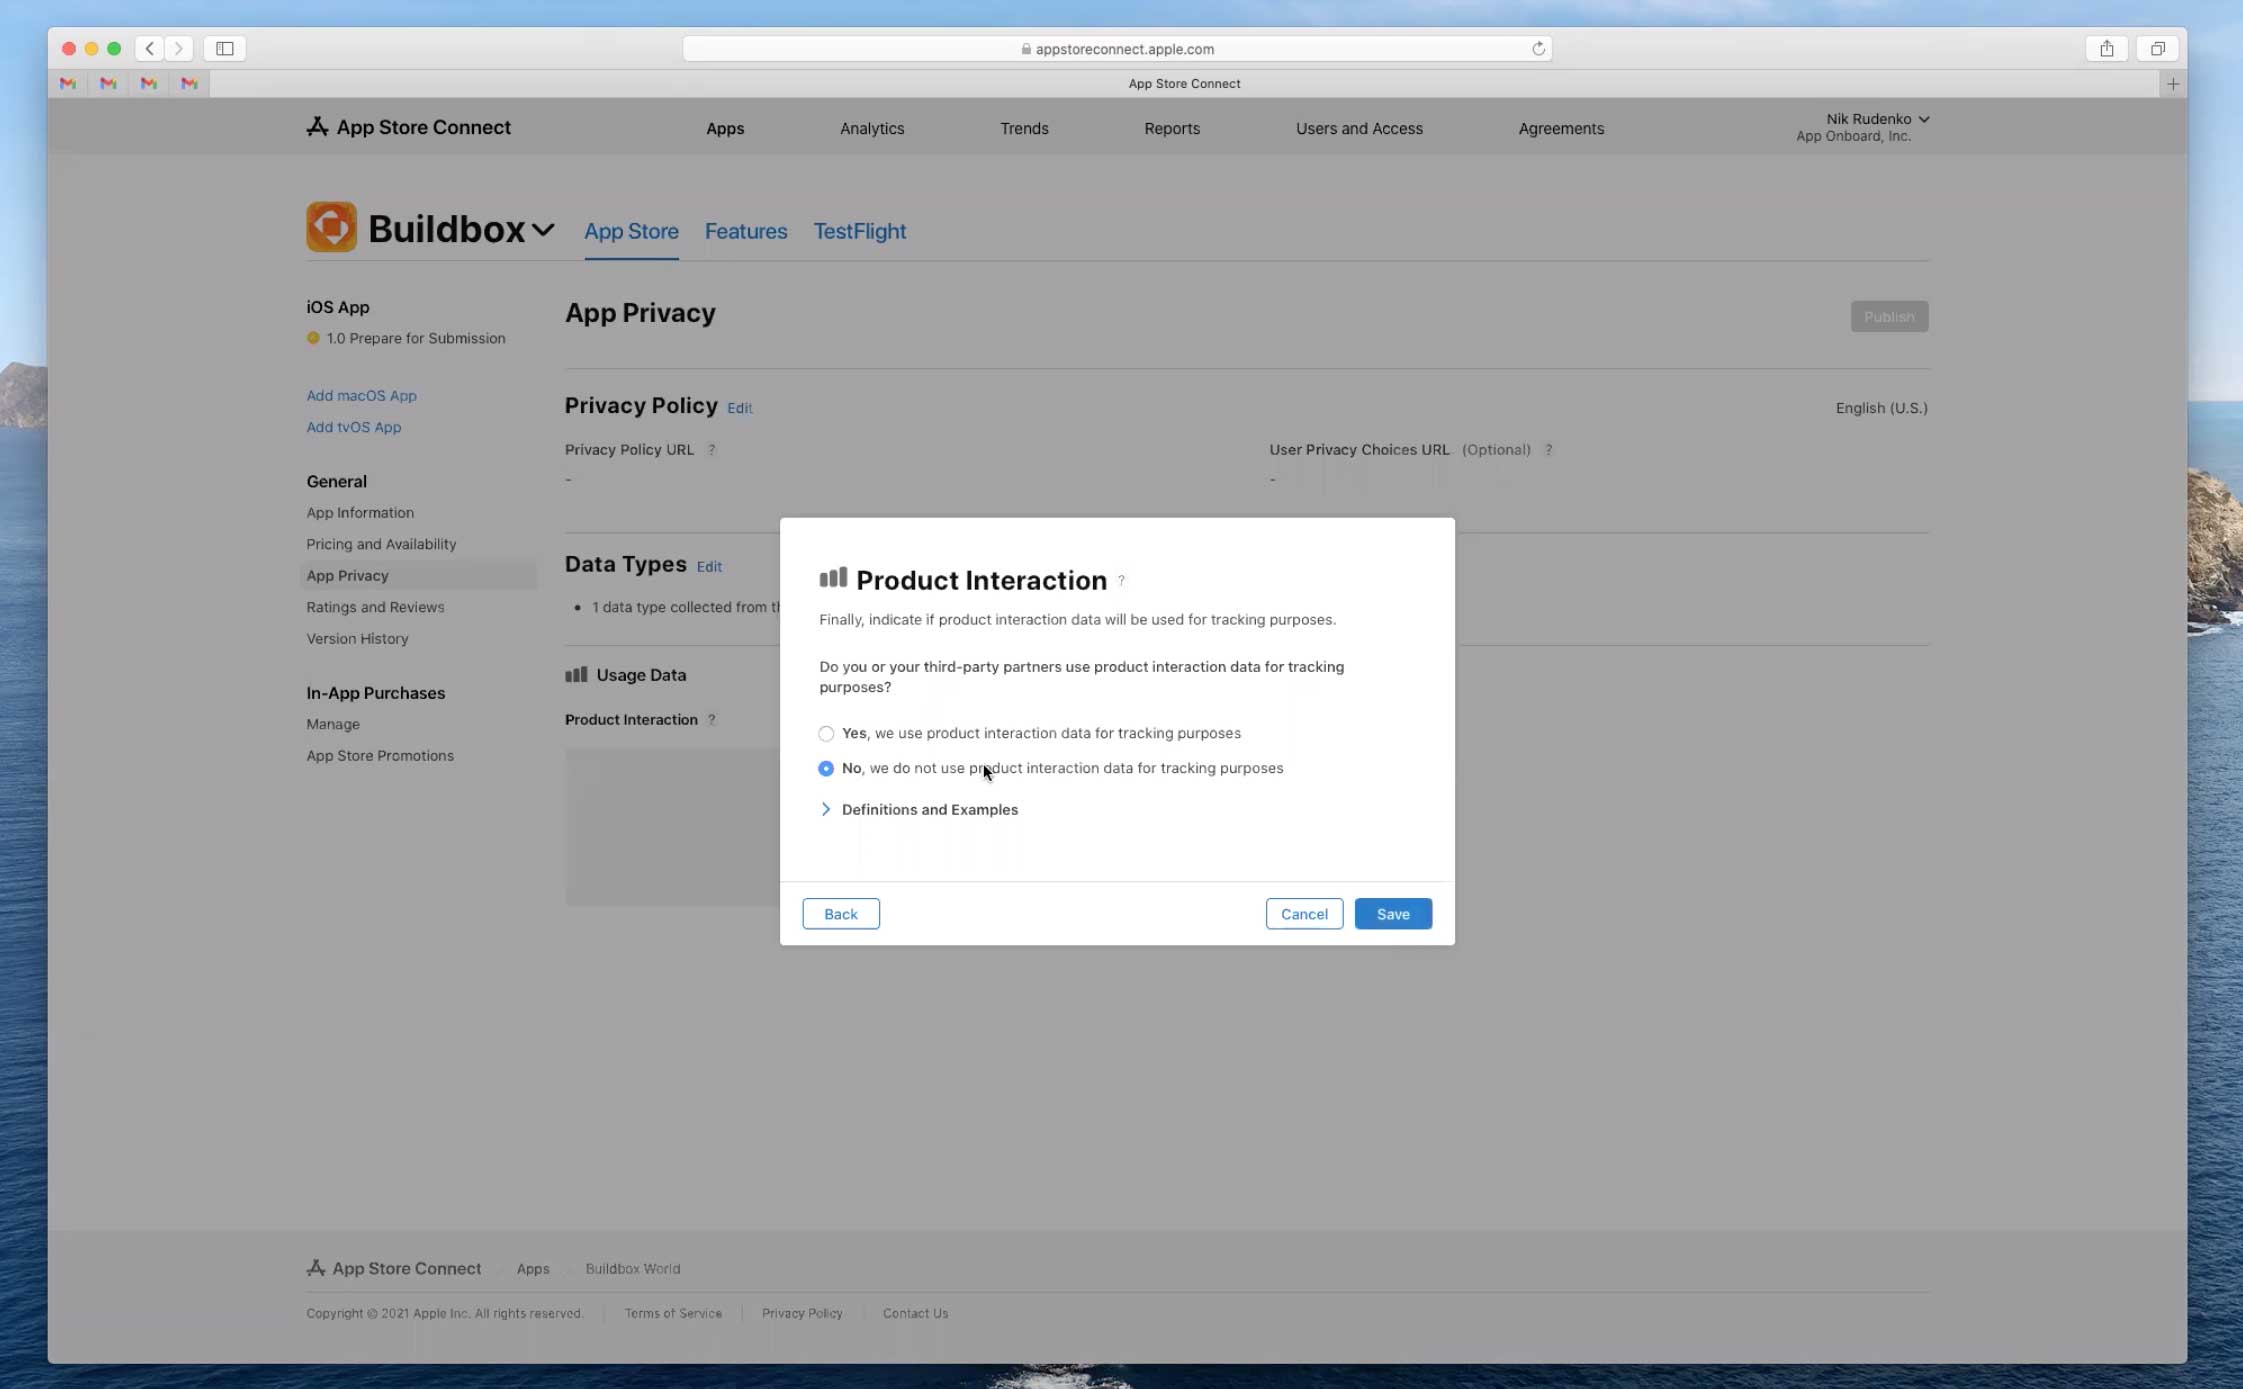The width and height of the screenshot is (2243, 1389).
Task: Select No, we do not use tracking option
Action: (x=826, y=769)
